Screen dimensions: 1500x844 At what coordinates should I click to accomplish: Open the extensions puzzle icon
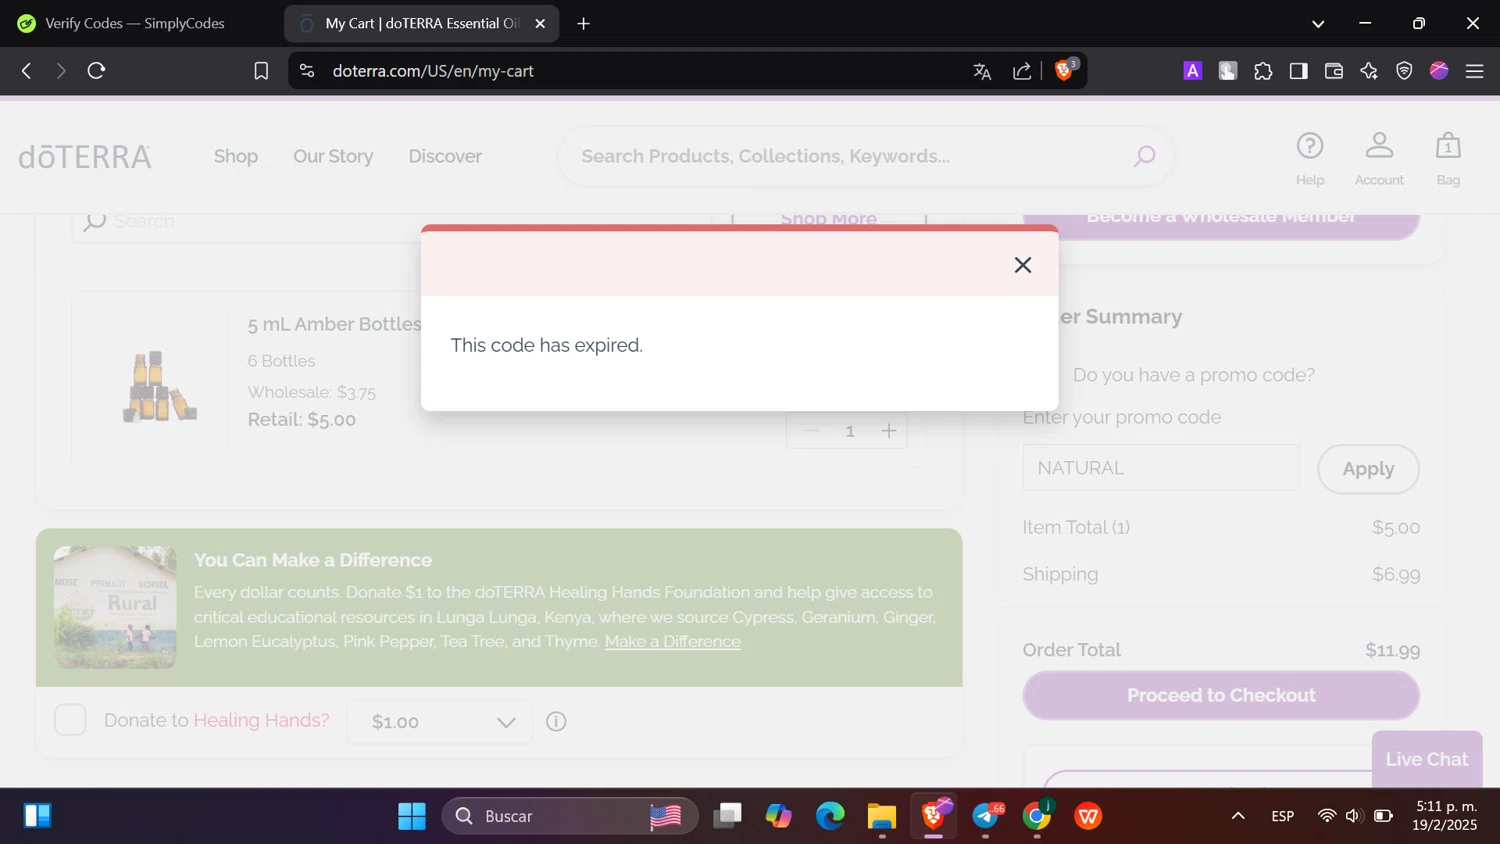[1263, 71]
